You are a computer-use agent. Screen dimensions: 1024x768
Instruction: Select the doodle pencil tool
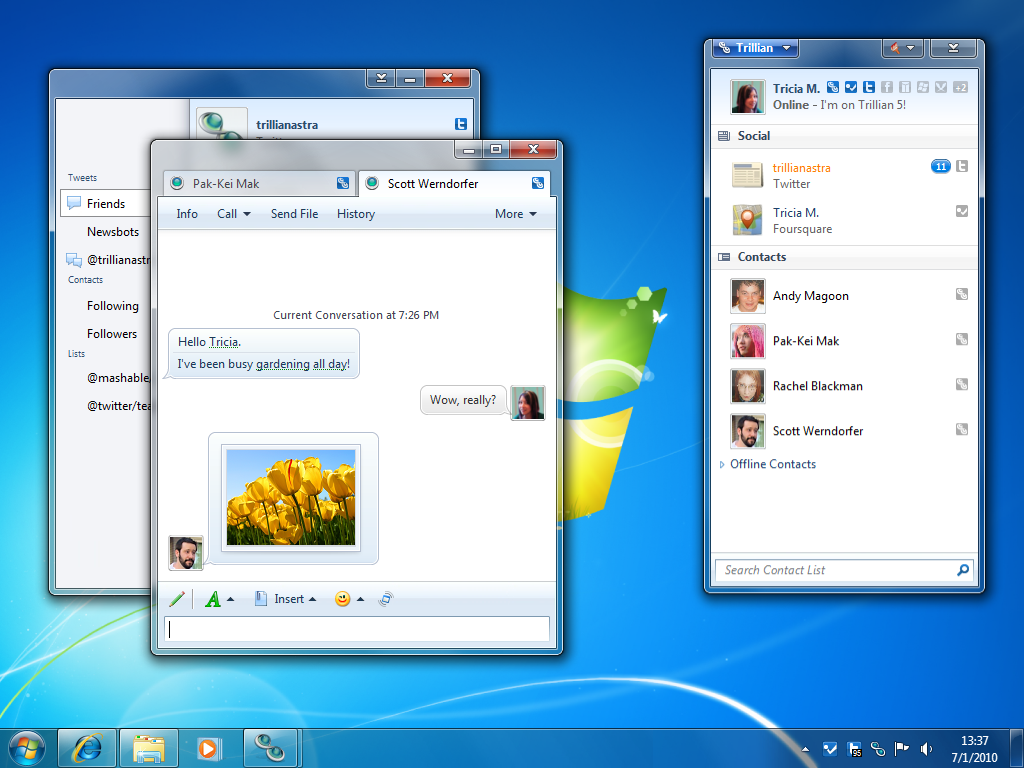coord(178,598)
